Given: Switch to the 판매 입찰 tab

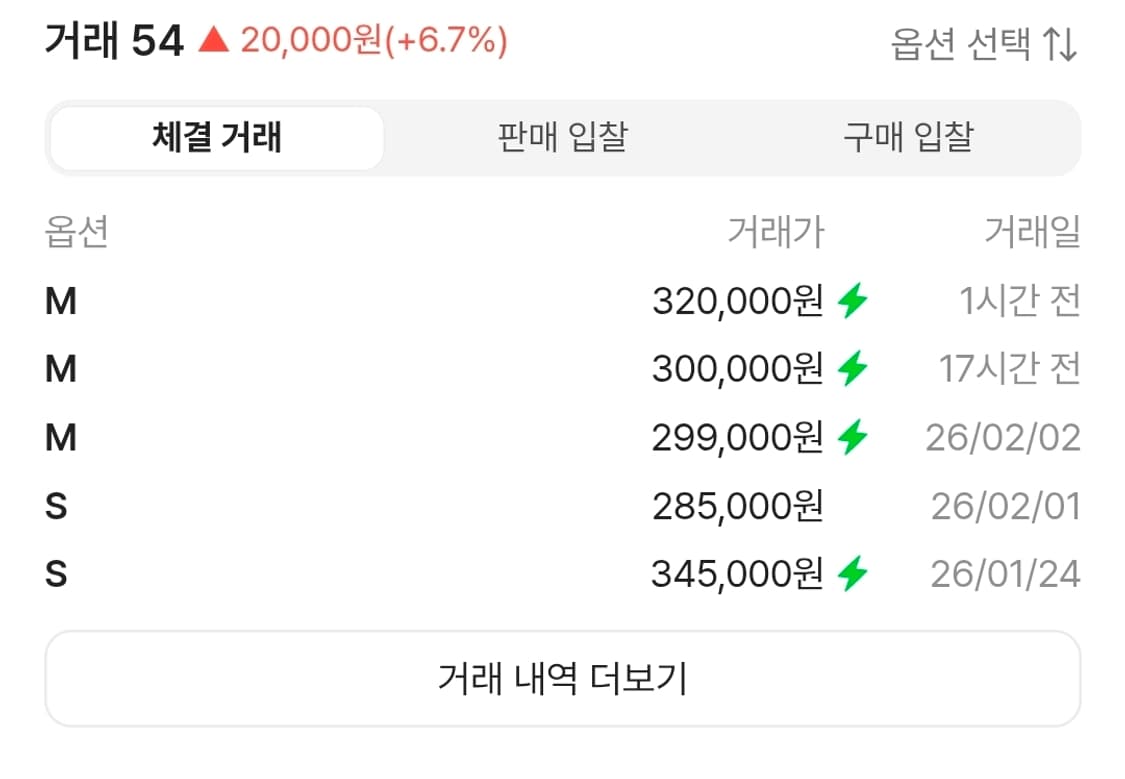Looking at the screenshot, I should pyautogui.click(x=560, y=139).
